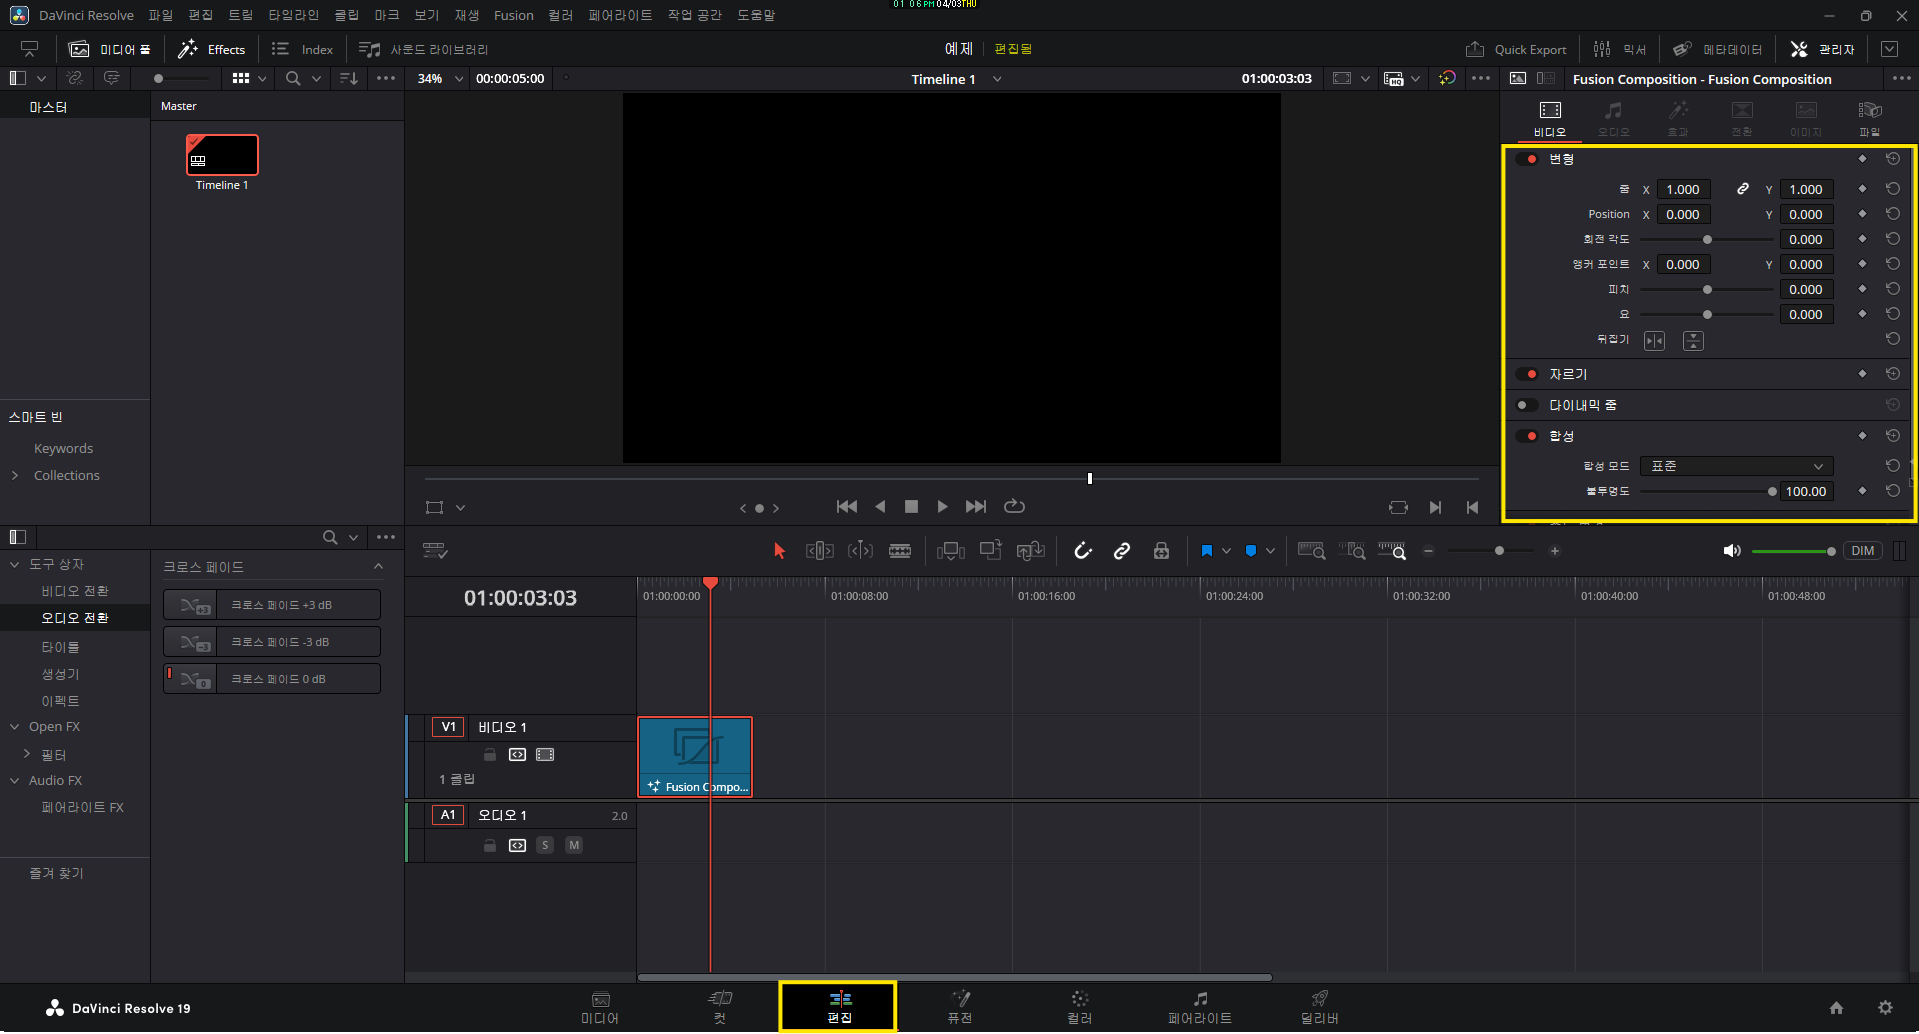Open the Deliver page tab
The height and width of the screenshot is (1034, 1919).
[x=1320, y=1007]
